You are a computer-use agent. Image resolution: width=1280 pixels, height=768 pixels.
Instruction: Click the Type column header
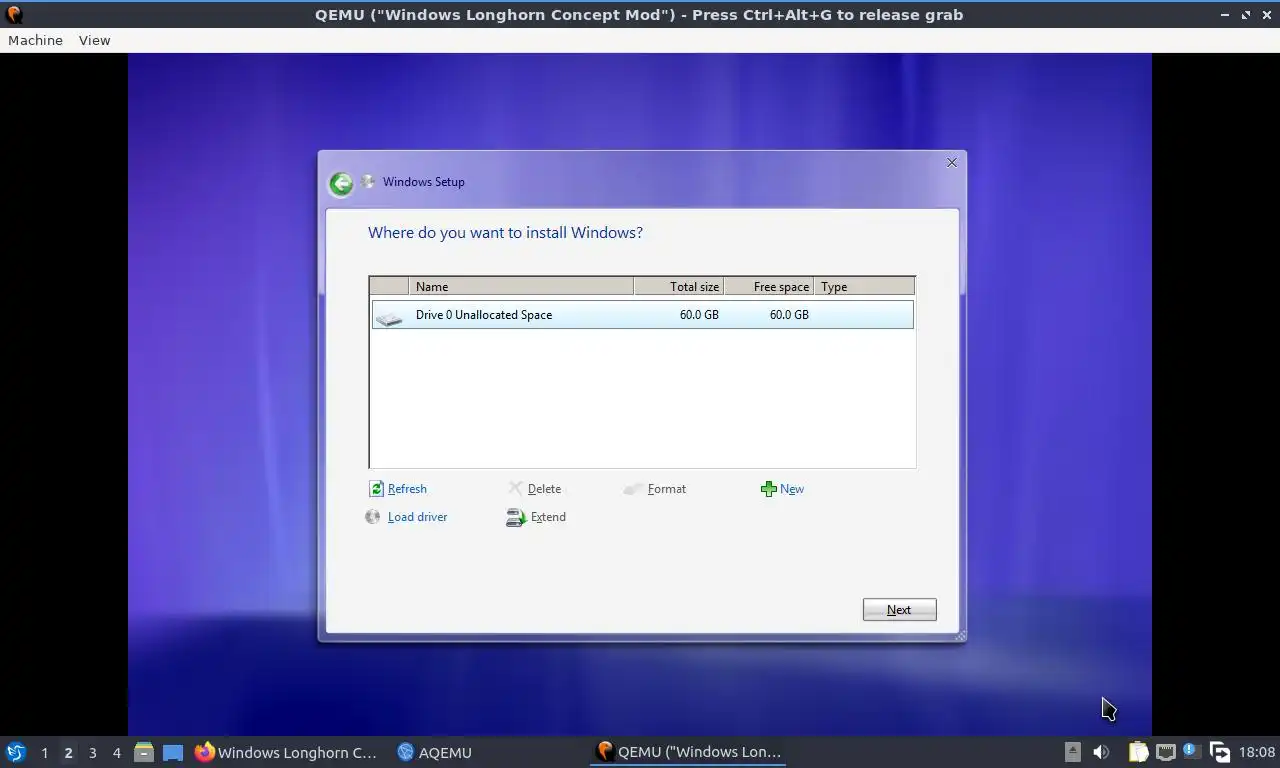coord(864,286)
